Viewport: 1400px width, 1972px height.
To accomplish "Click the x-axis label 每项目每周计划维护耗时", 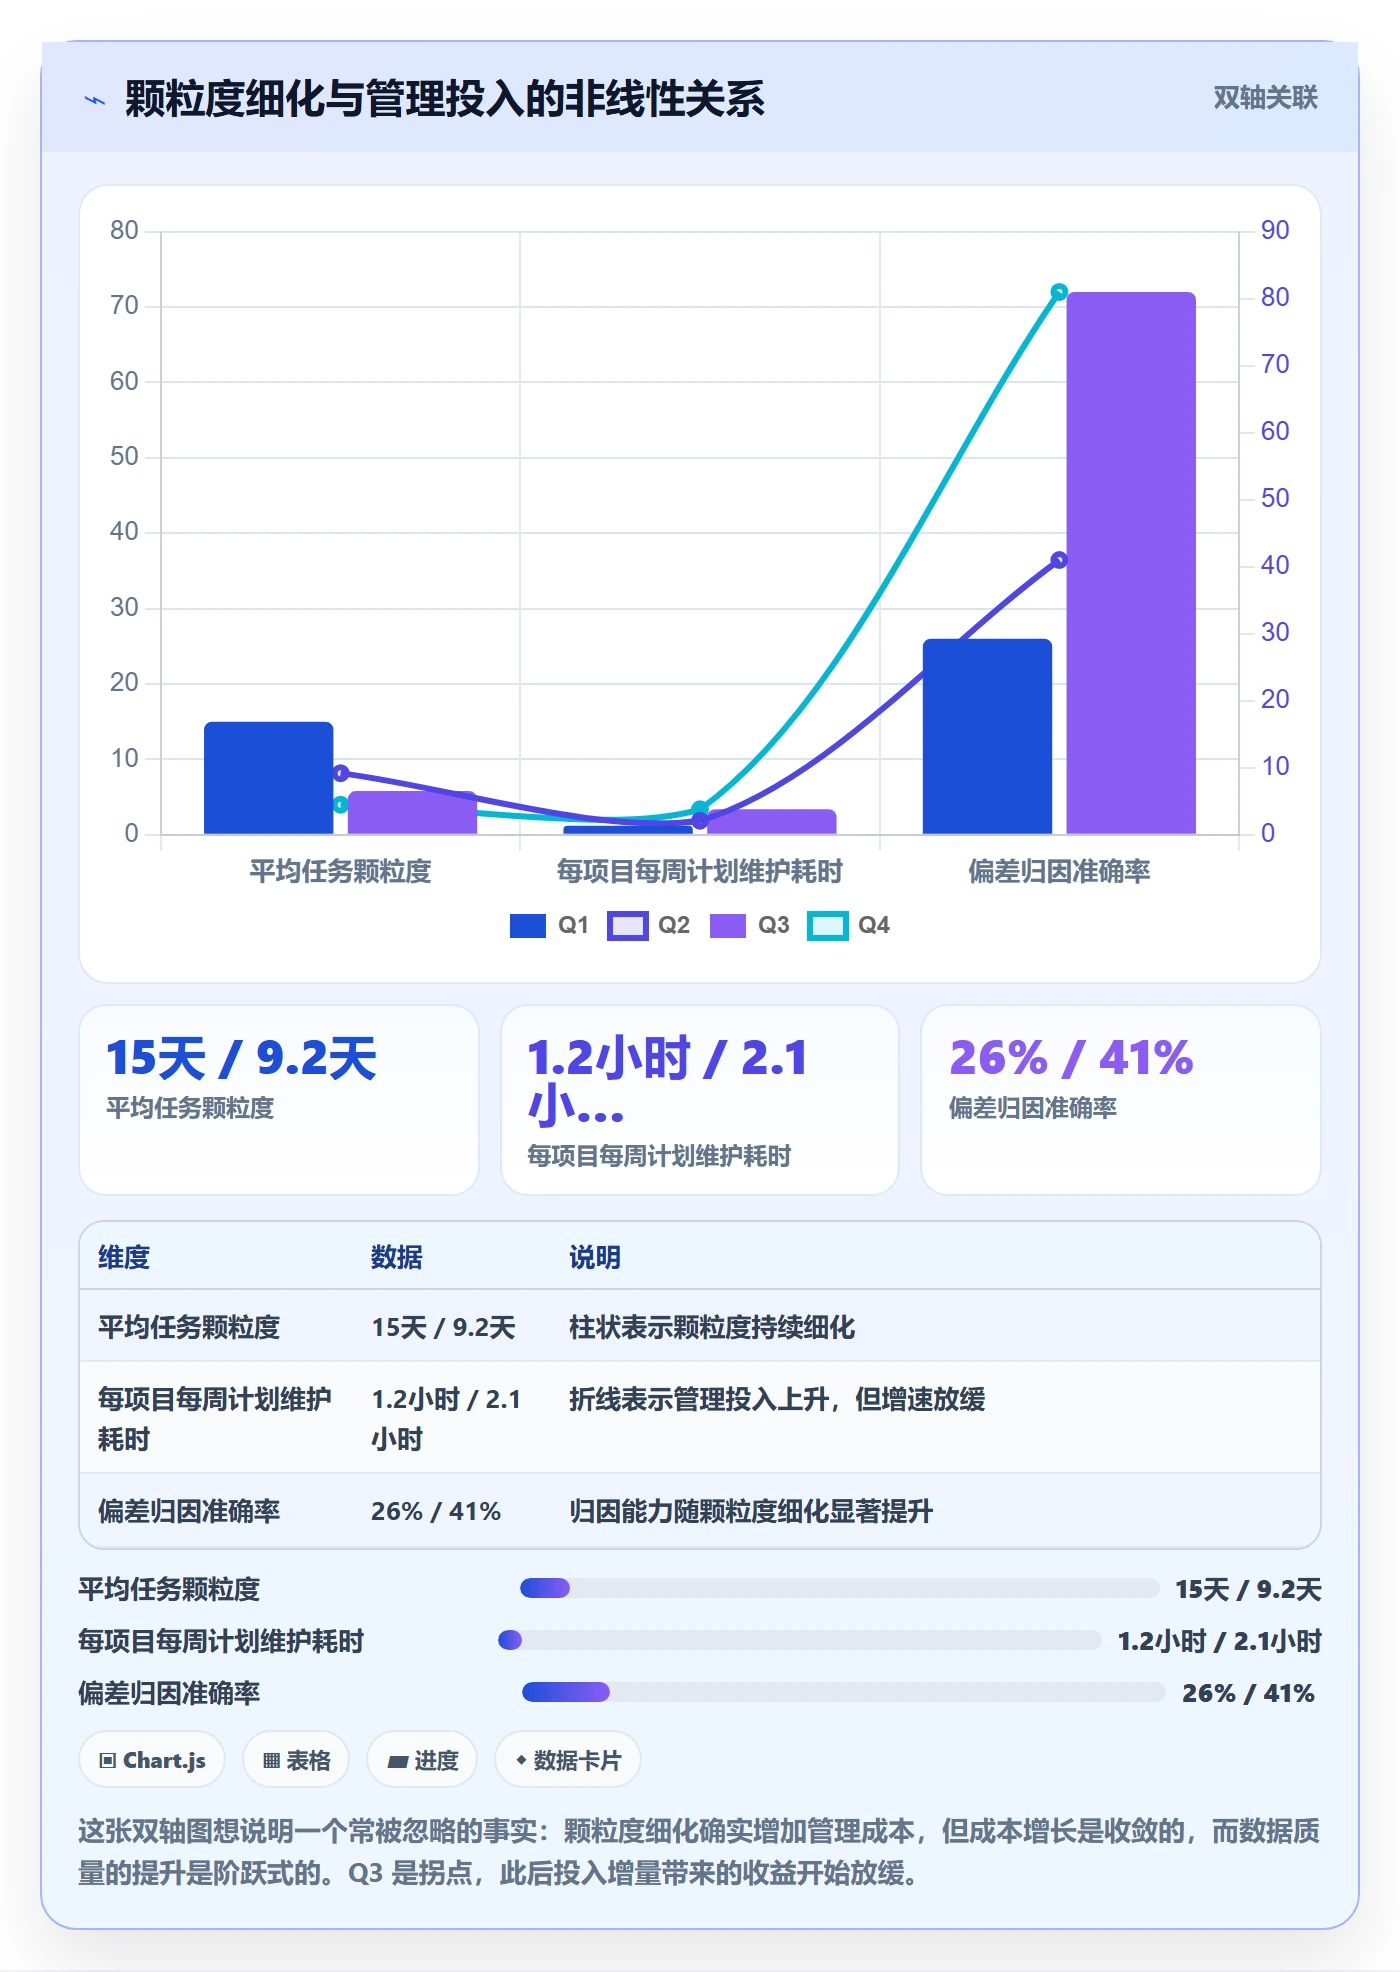I will (x=700, y=871).
